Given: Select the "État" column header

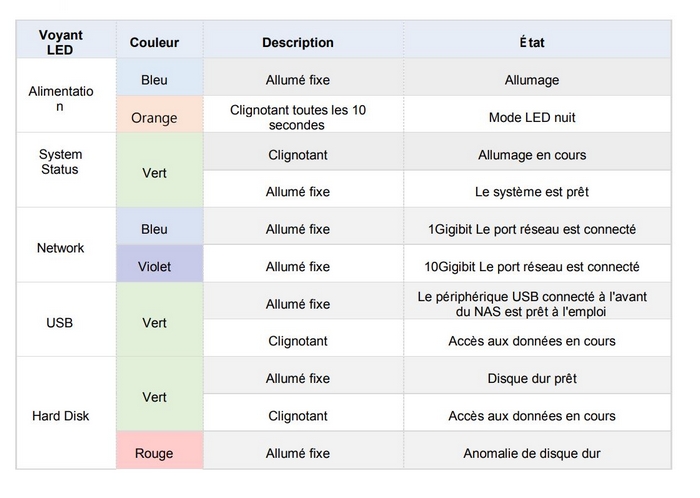Looking at the screenshot, I should click(532, 43).
